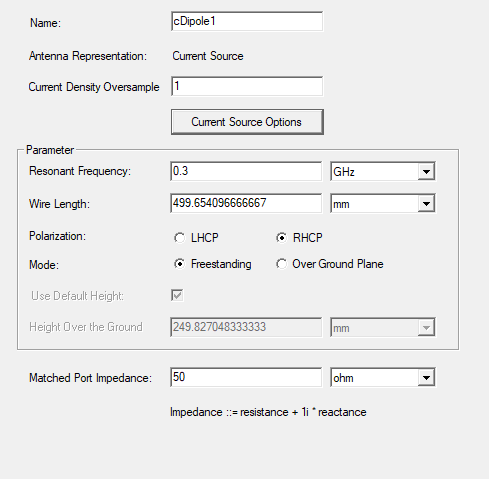Click the 'Antenna Representation:' label
The height and width of the screenshot is (479, 489).
[88, 56]
